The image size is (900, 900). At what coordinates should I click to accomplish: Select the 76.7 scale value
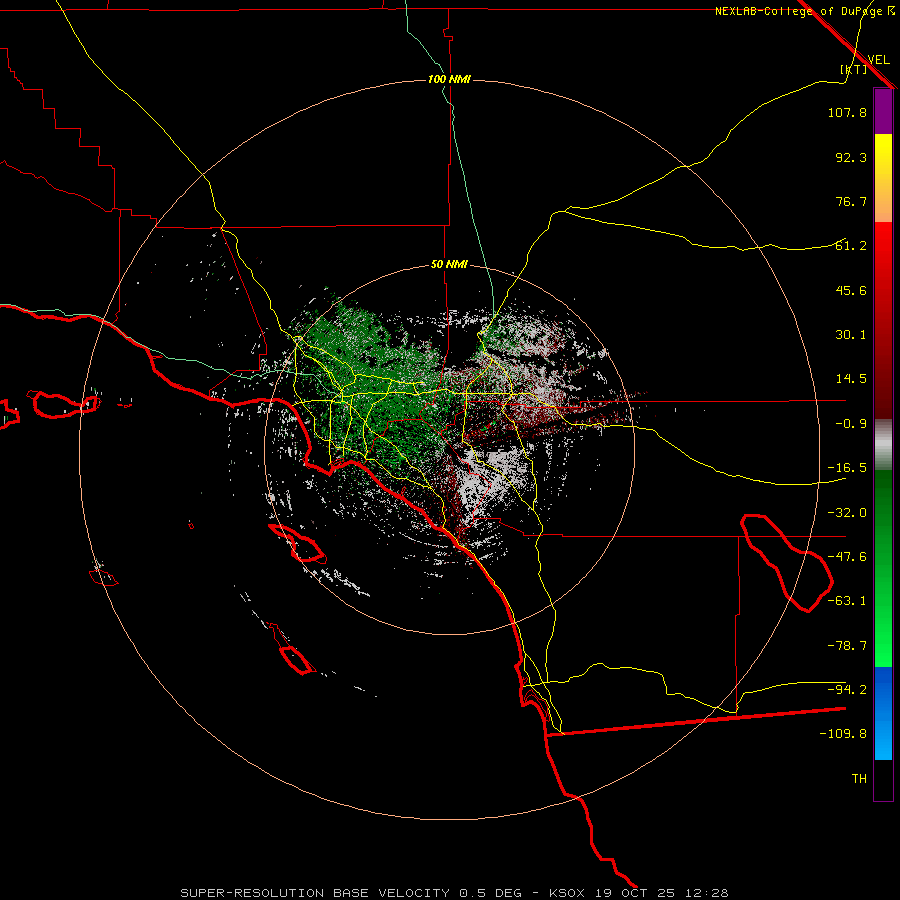click(x=851, y=201)
